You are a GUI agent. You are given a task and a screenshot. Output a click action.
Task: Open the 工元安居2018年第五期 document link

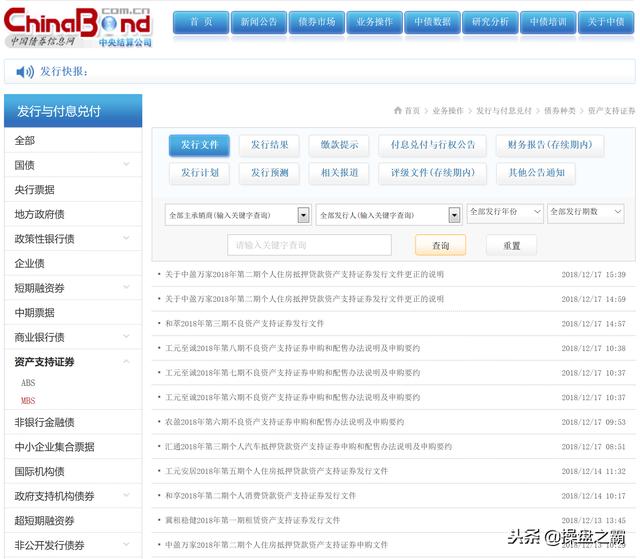pyautogui.click(x=276, y=471)
